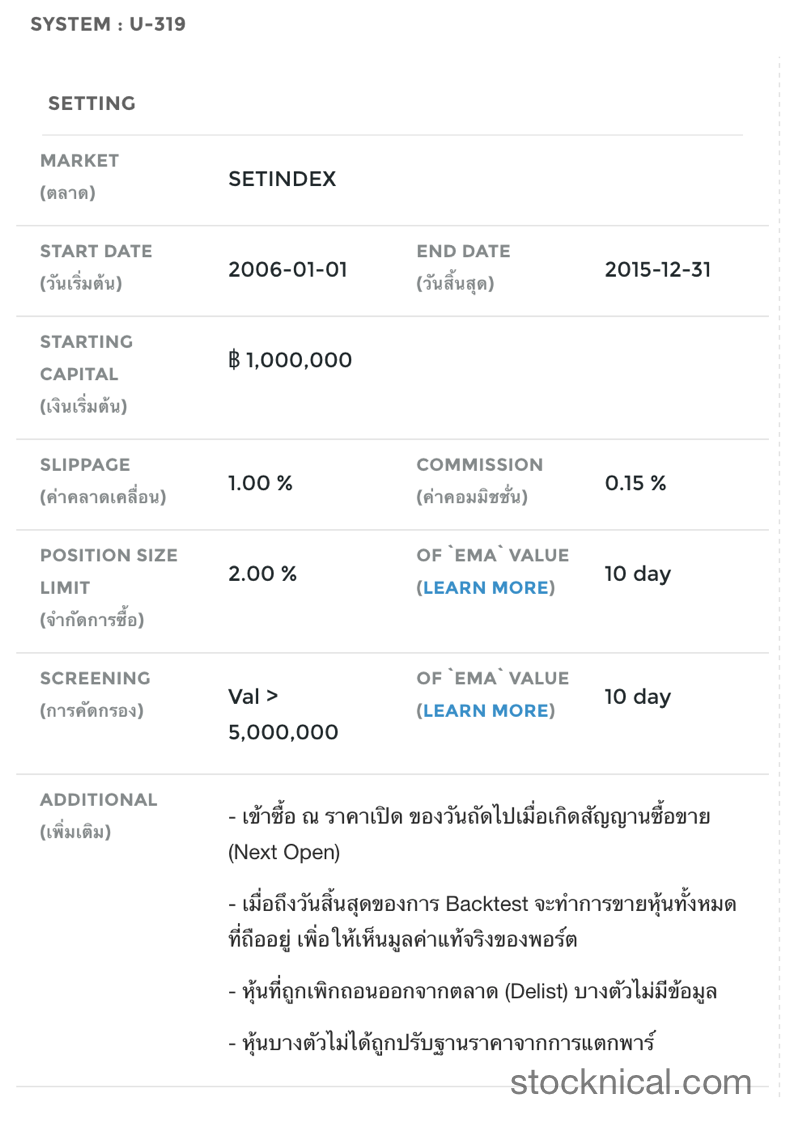Select the Delist note line

473,991
